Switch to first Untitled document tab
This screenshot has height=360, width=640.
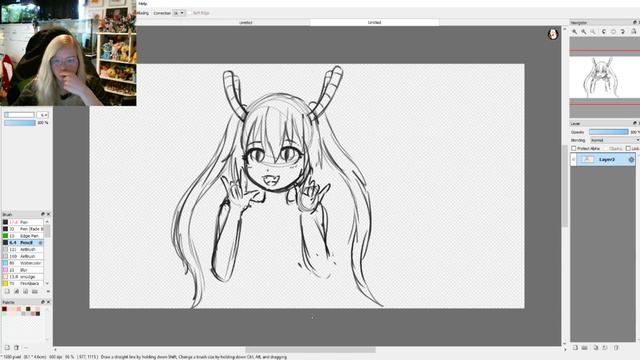[245, 22]
